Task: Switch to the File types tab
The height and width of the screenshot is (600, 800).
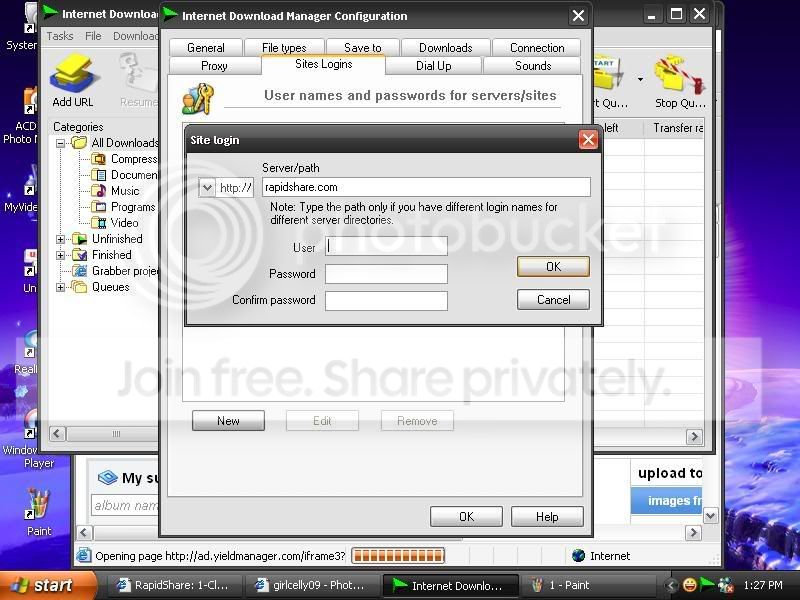Action: coord(284,47)
